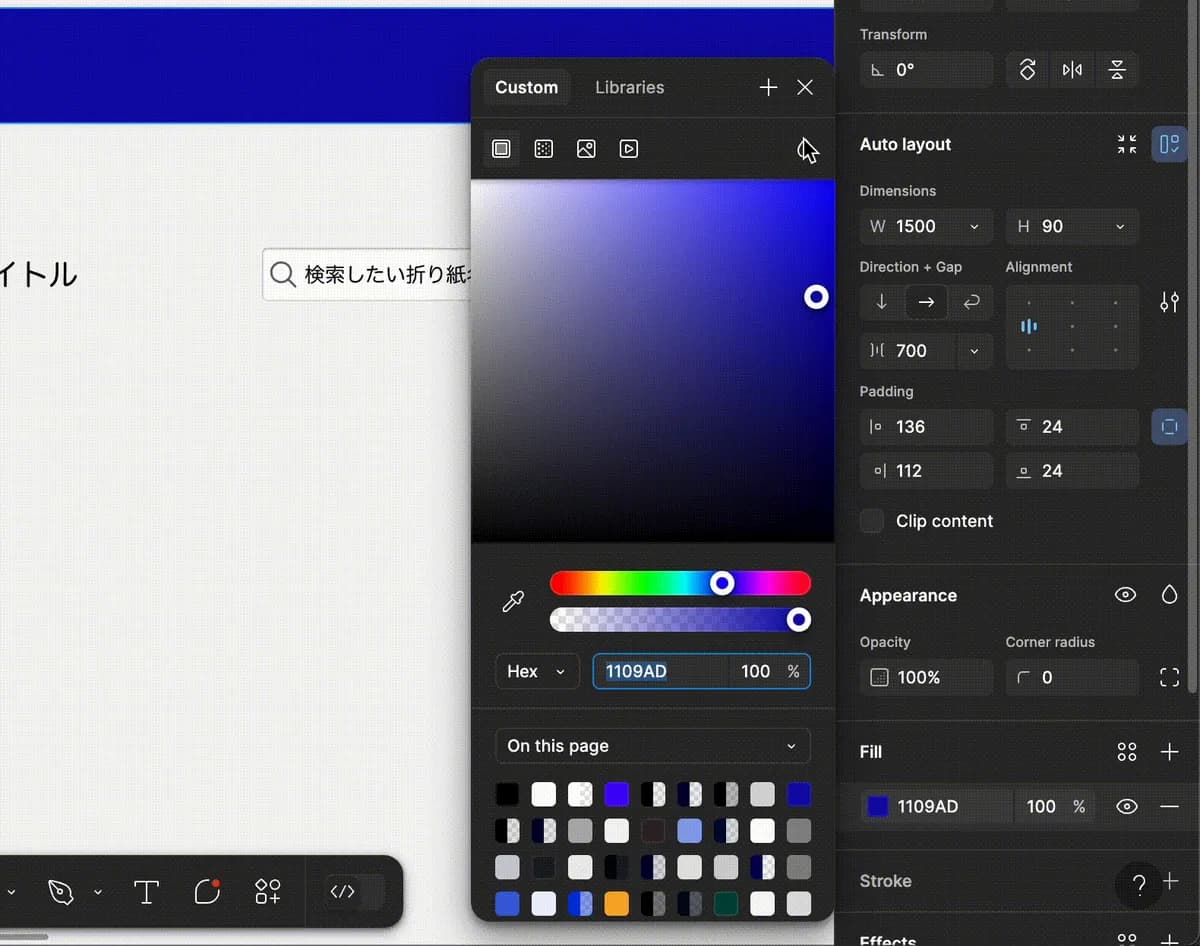Select the gradient fill type icon
This screenshot has height=946, width=1200.
pos(544,149)
